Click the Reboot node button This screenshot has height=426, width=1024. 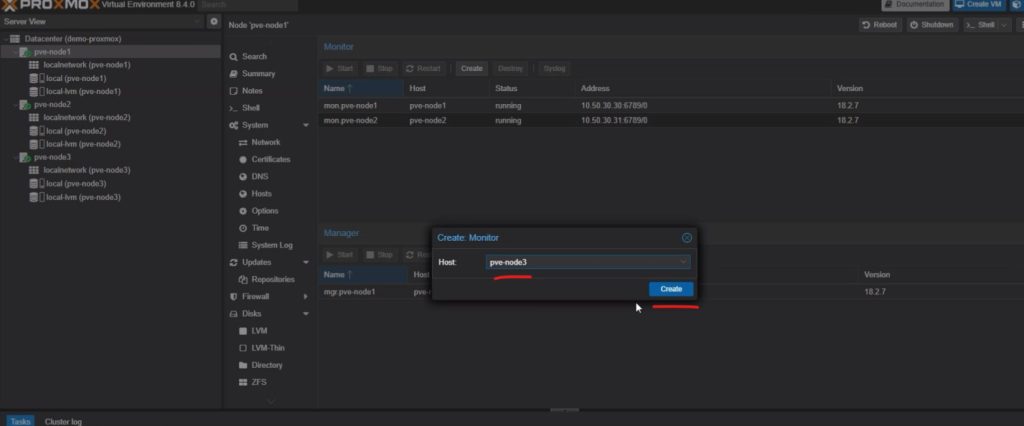pyautogui.click(x=880, y=25)
